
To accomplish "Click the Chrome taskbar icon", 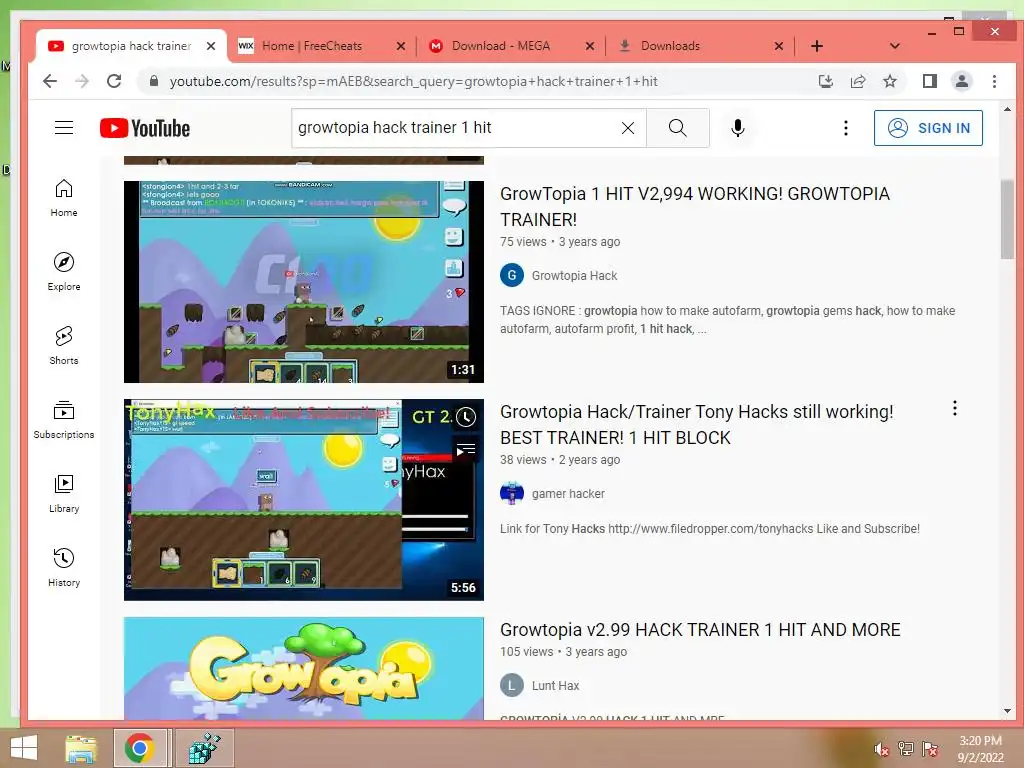I will (140, 748).
